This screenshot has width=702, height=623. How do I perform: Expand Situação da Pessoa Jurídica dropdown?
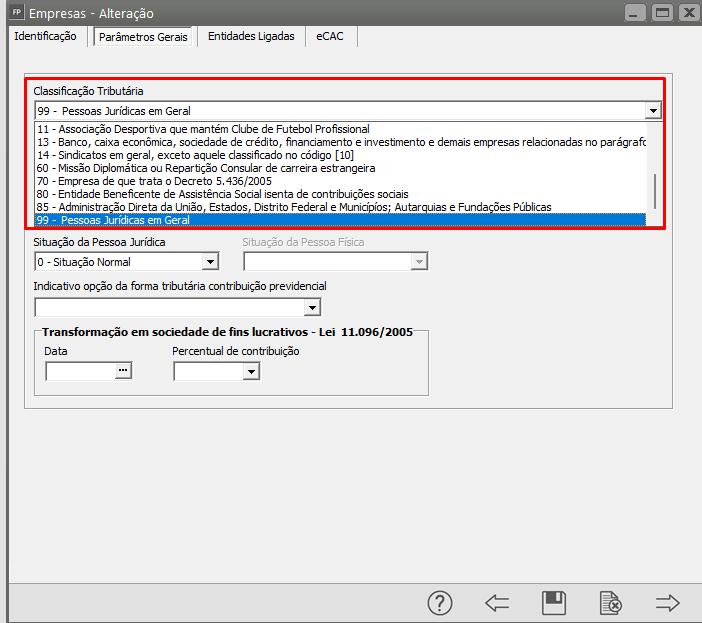pyautogui.click(x=210, y=262)
